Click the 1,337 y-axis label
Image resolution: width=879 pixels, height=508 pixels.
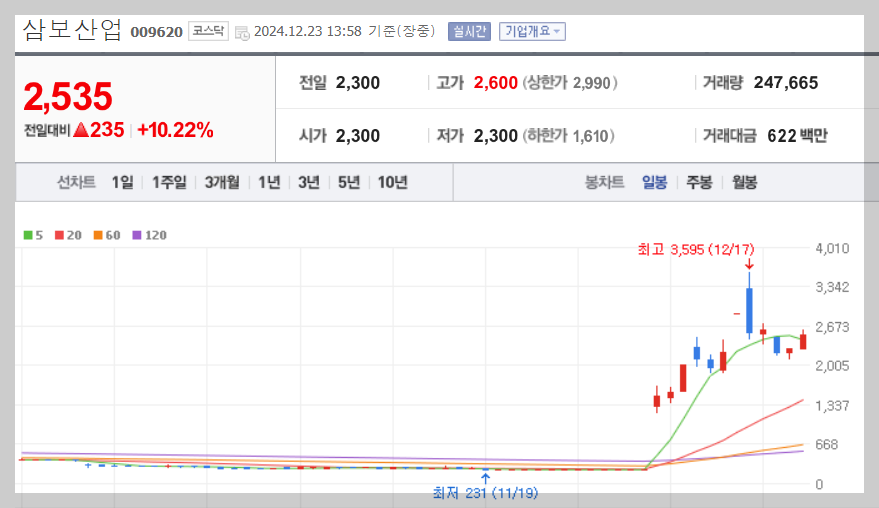(832, 405)
